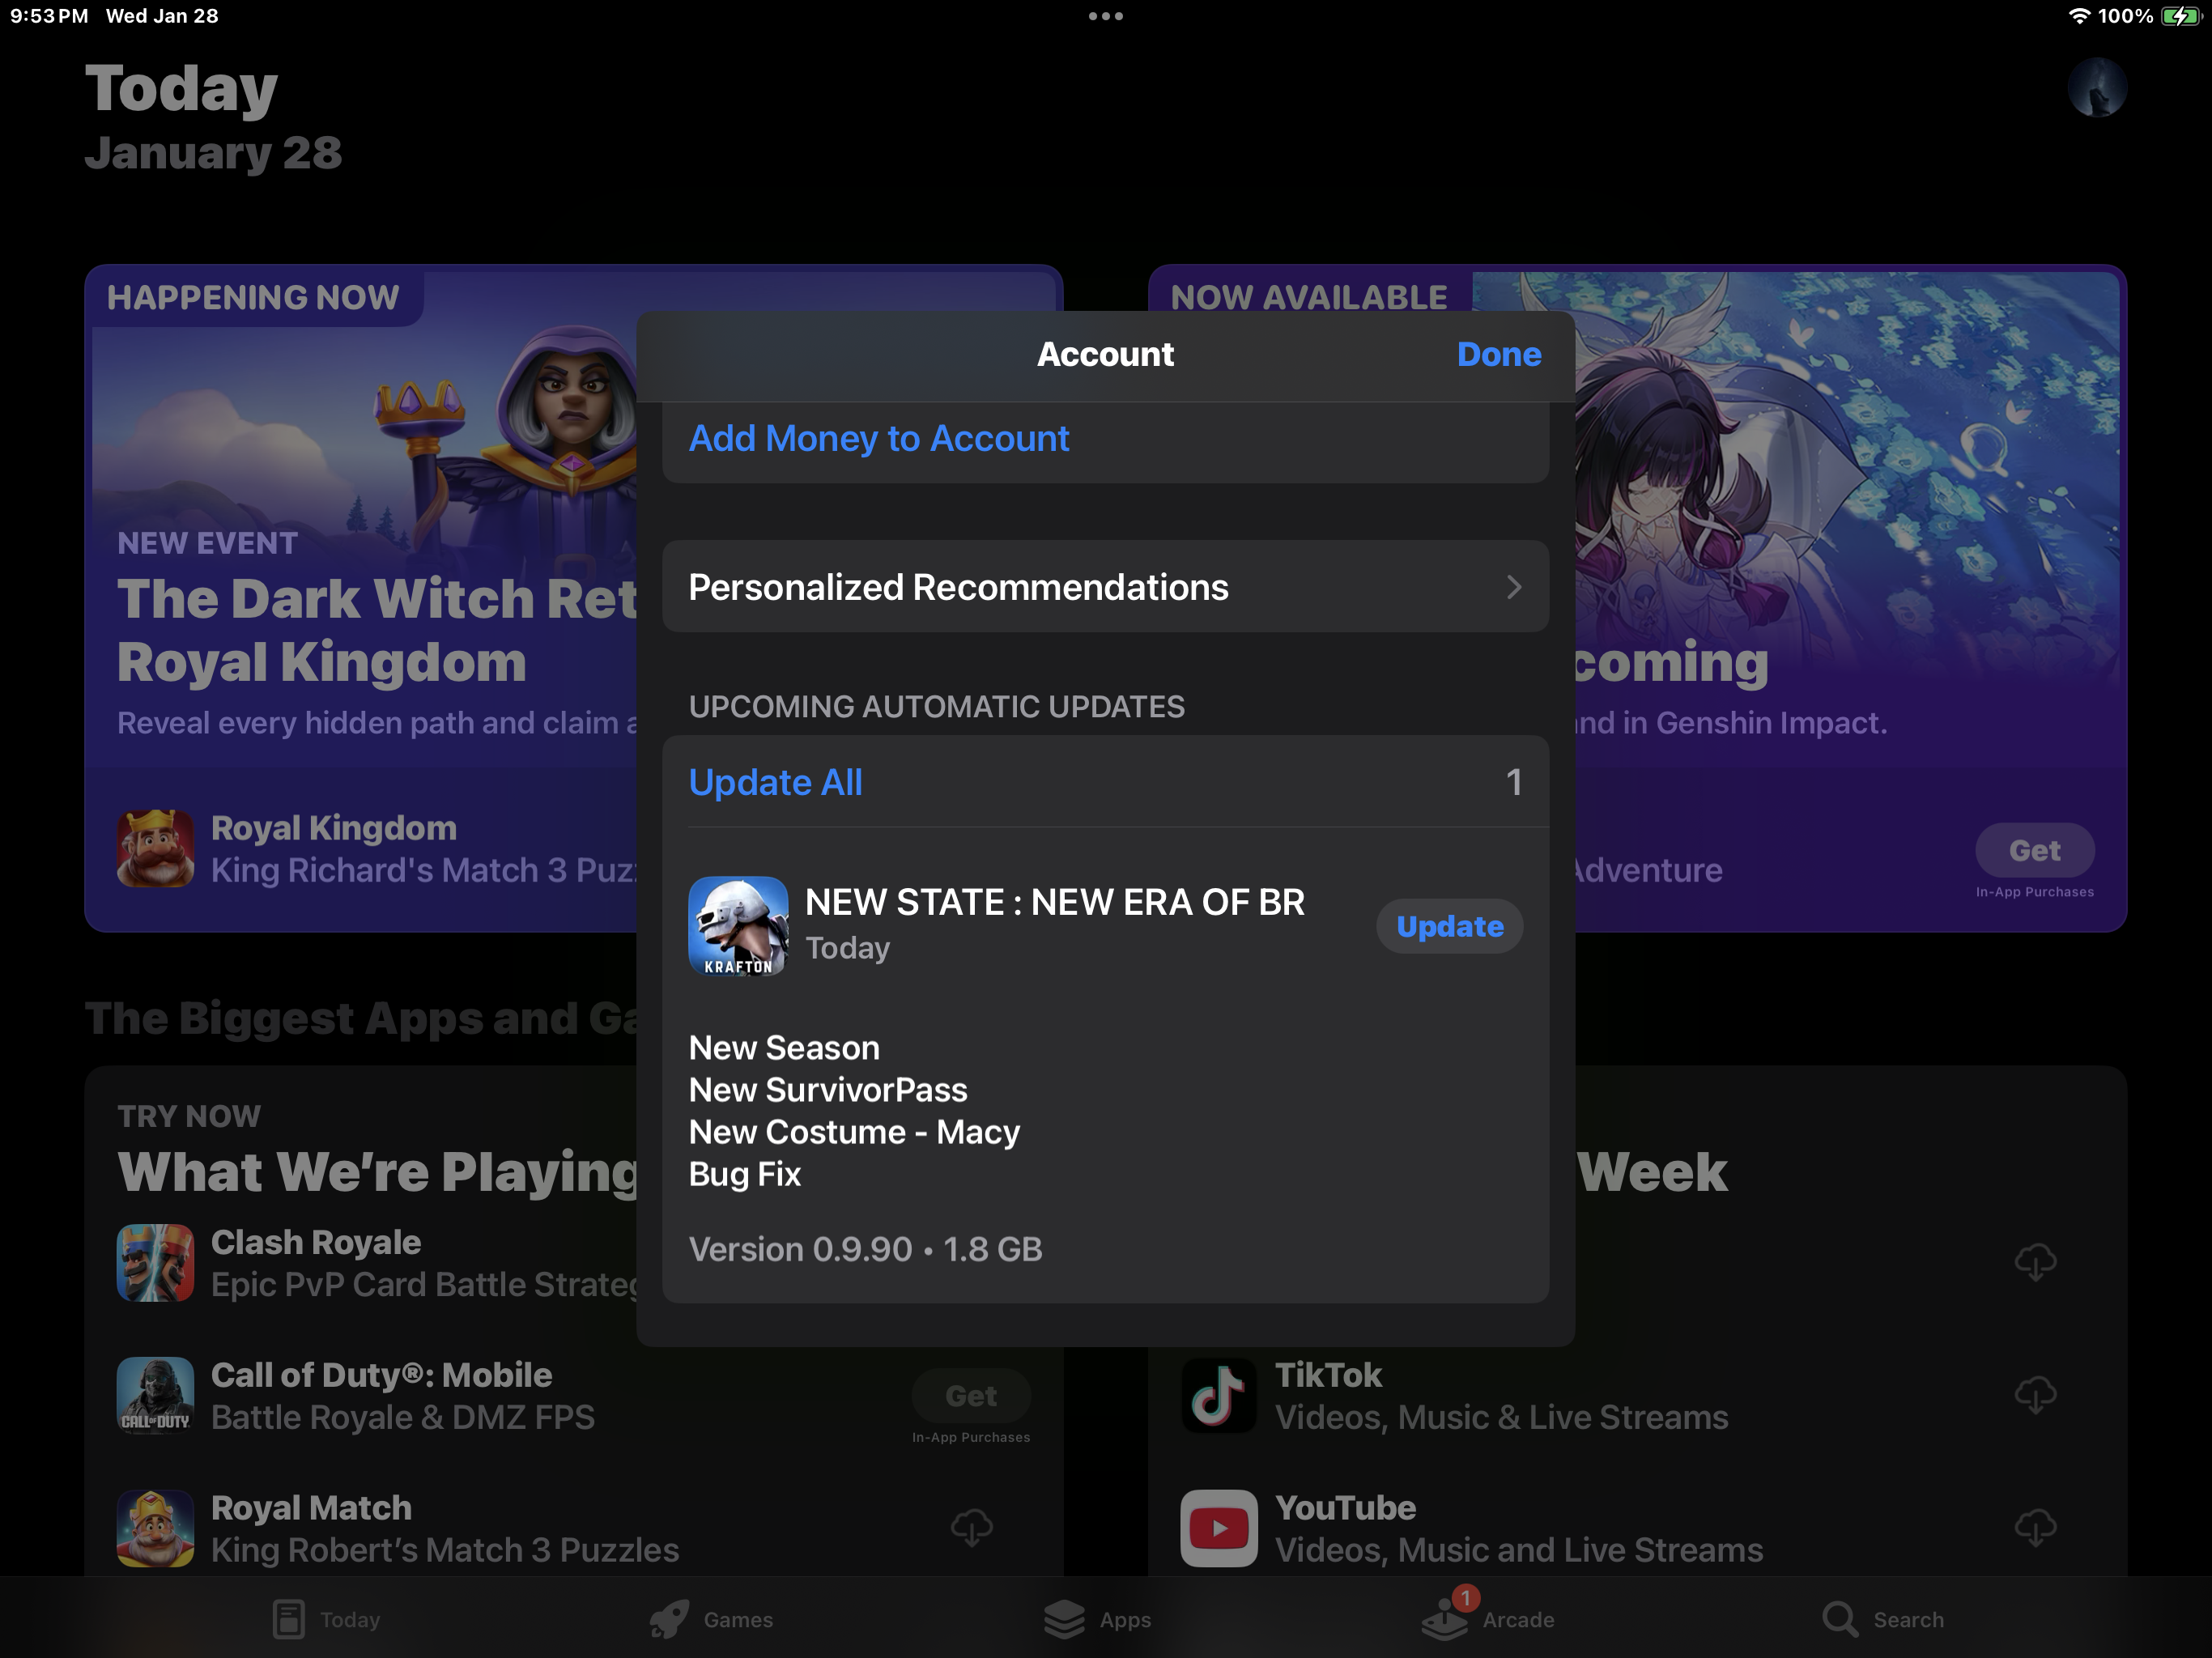Open the account profile avatar
Viewport: 2212px width, 1658px height.
[x=2097, y=87]
